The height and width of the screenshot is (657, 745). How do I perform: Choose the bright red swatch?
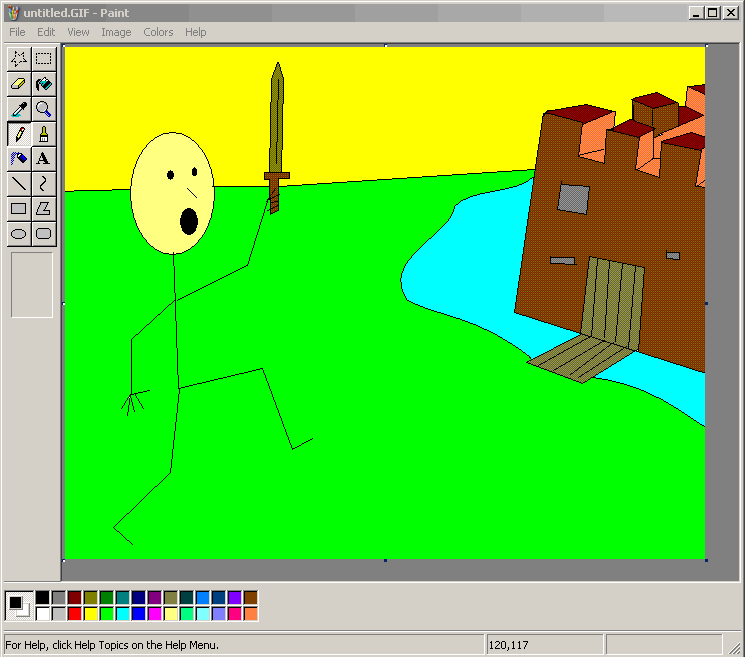pos(75,614)
